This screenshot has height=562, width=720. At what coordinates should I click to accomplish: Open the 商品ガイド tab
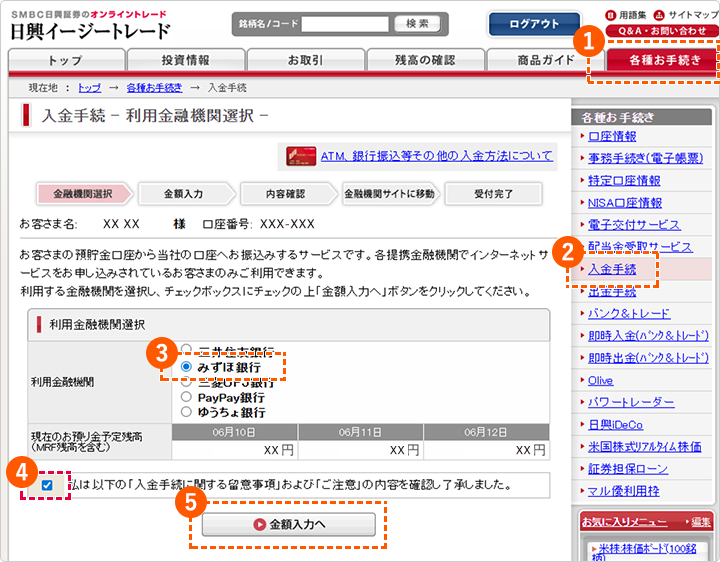pyautogui.click(x=546, y=60)
